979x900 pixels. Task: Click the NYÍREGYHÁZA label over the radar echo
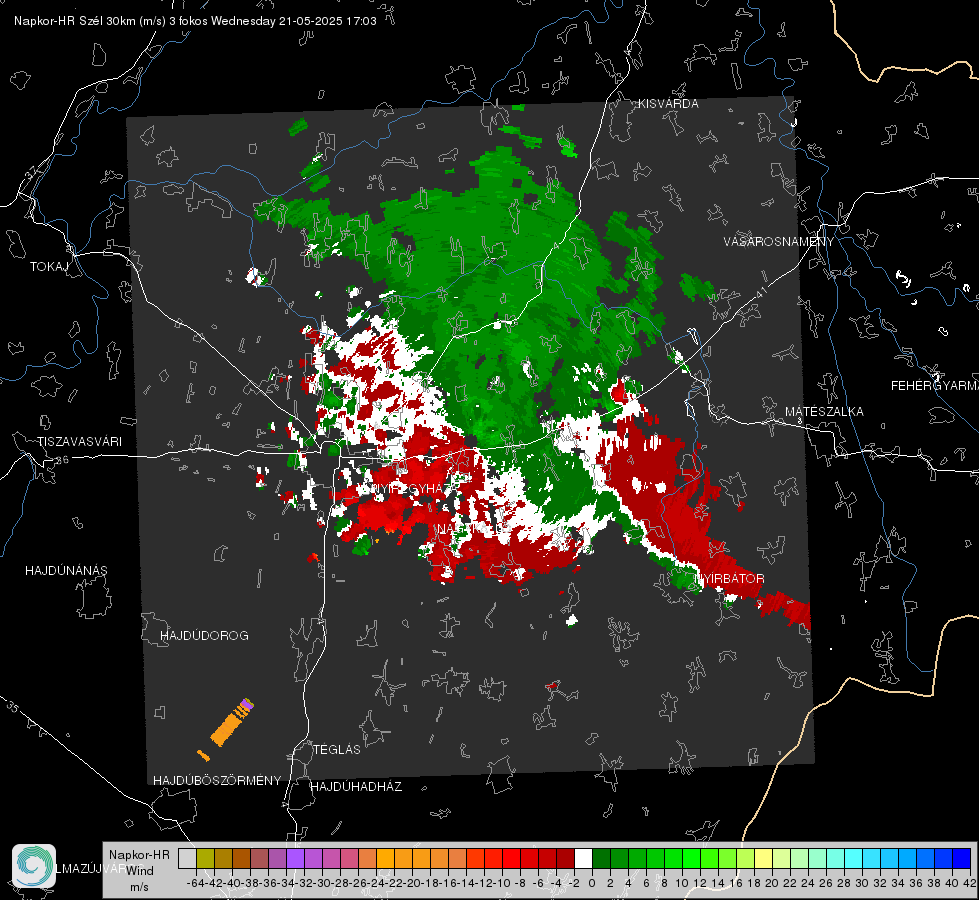click(413, 488)
